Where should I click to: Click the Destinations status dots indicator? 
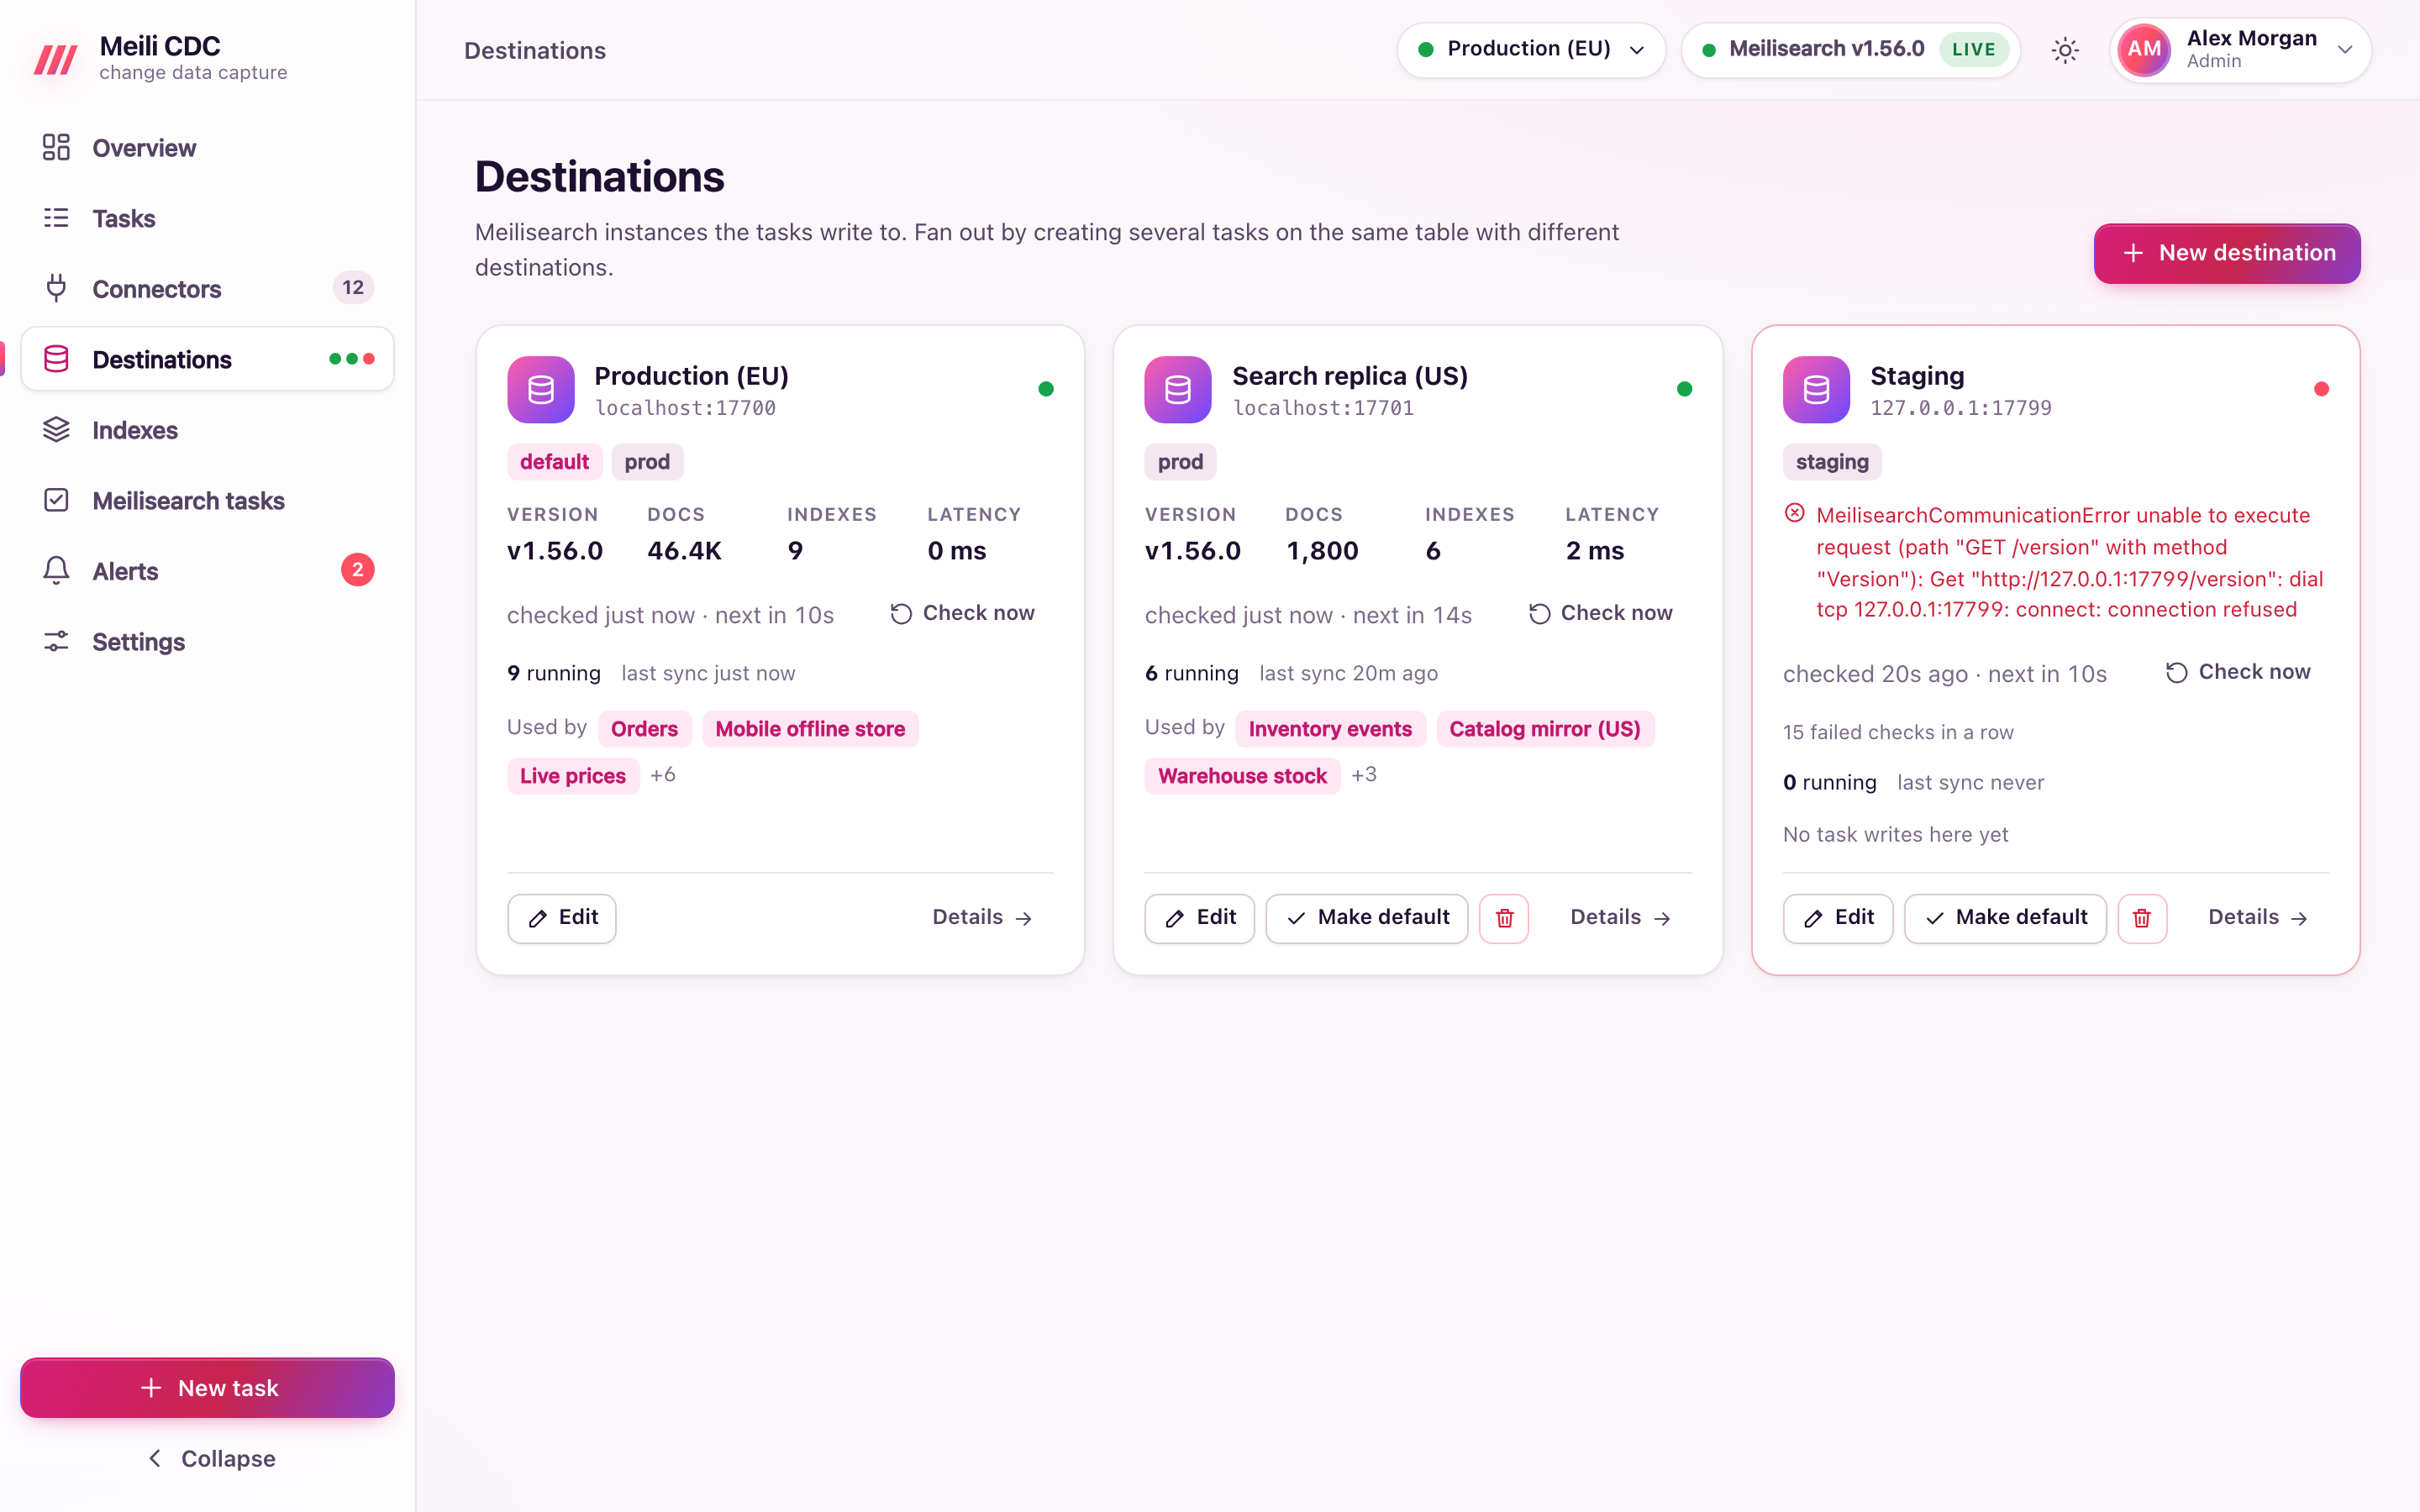[x=352, y=359]
